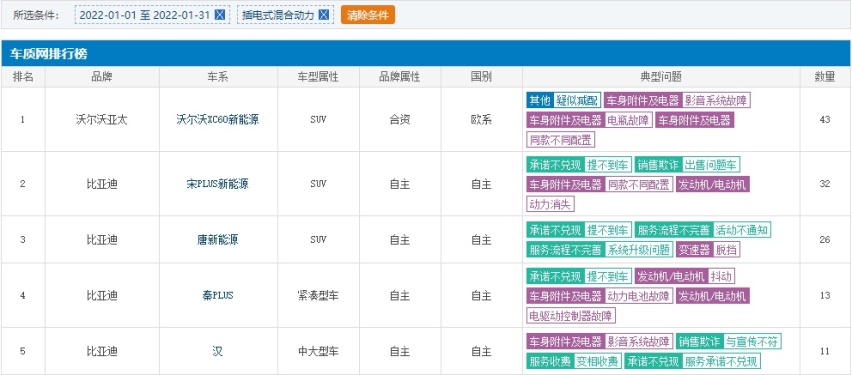Click the 排名 column header
Screen dimensions: 852x375
[23, 77]
